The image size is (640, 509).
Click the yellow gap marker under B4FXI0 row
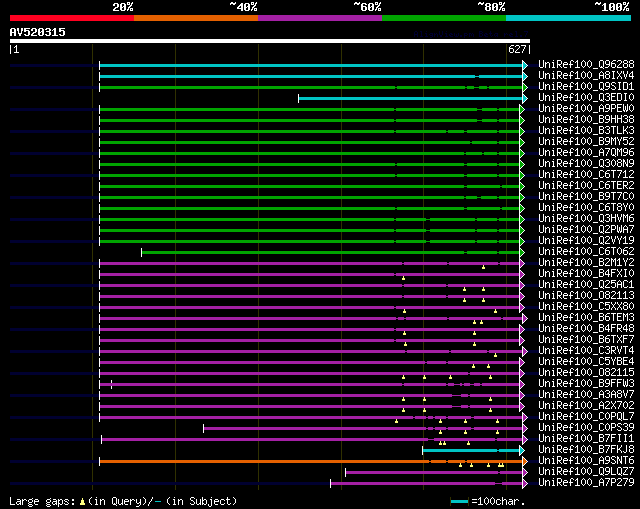pyautogui.click(x=403, y=278)
